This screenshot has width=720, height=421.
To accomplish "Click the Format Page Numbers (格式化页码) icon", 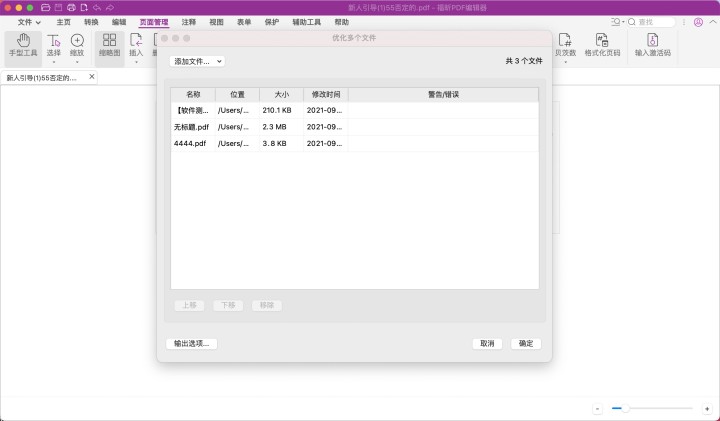I will click(602, 41).
